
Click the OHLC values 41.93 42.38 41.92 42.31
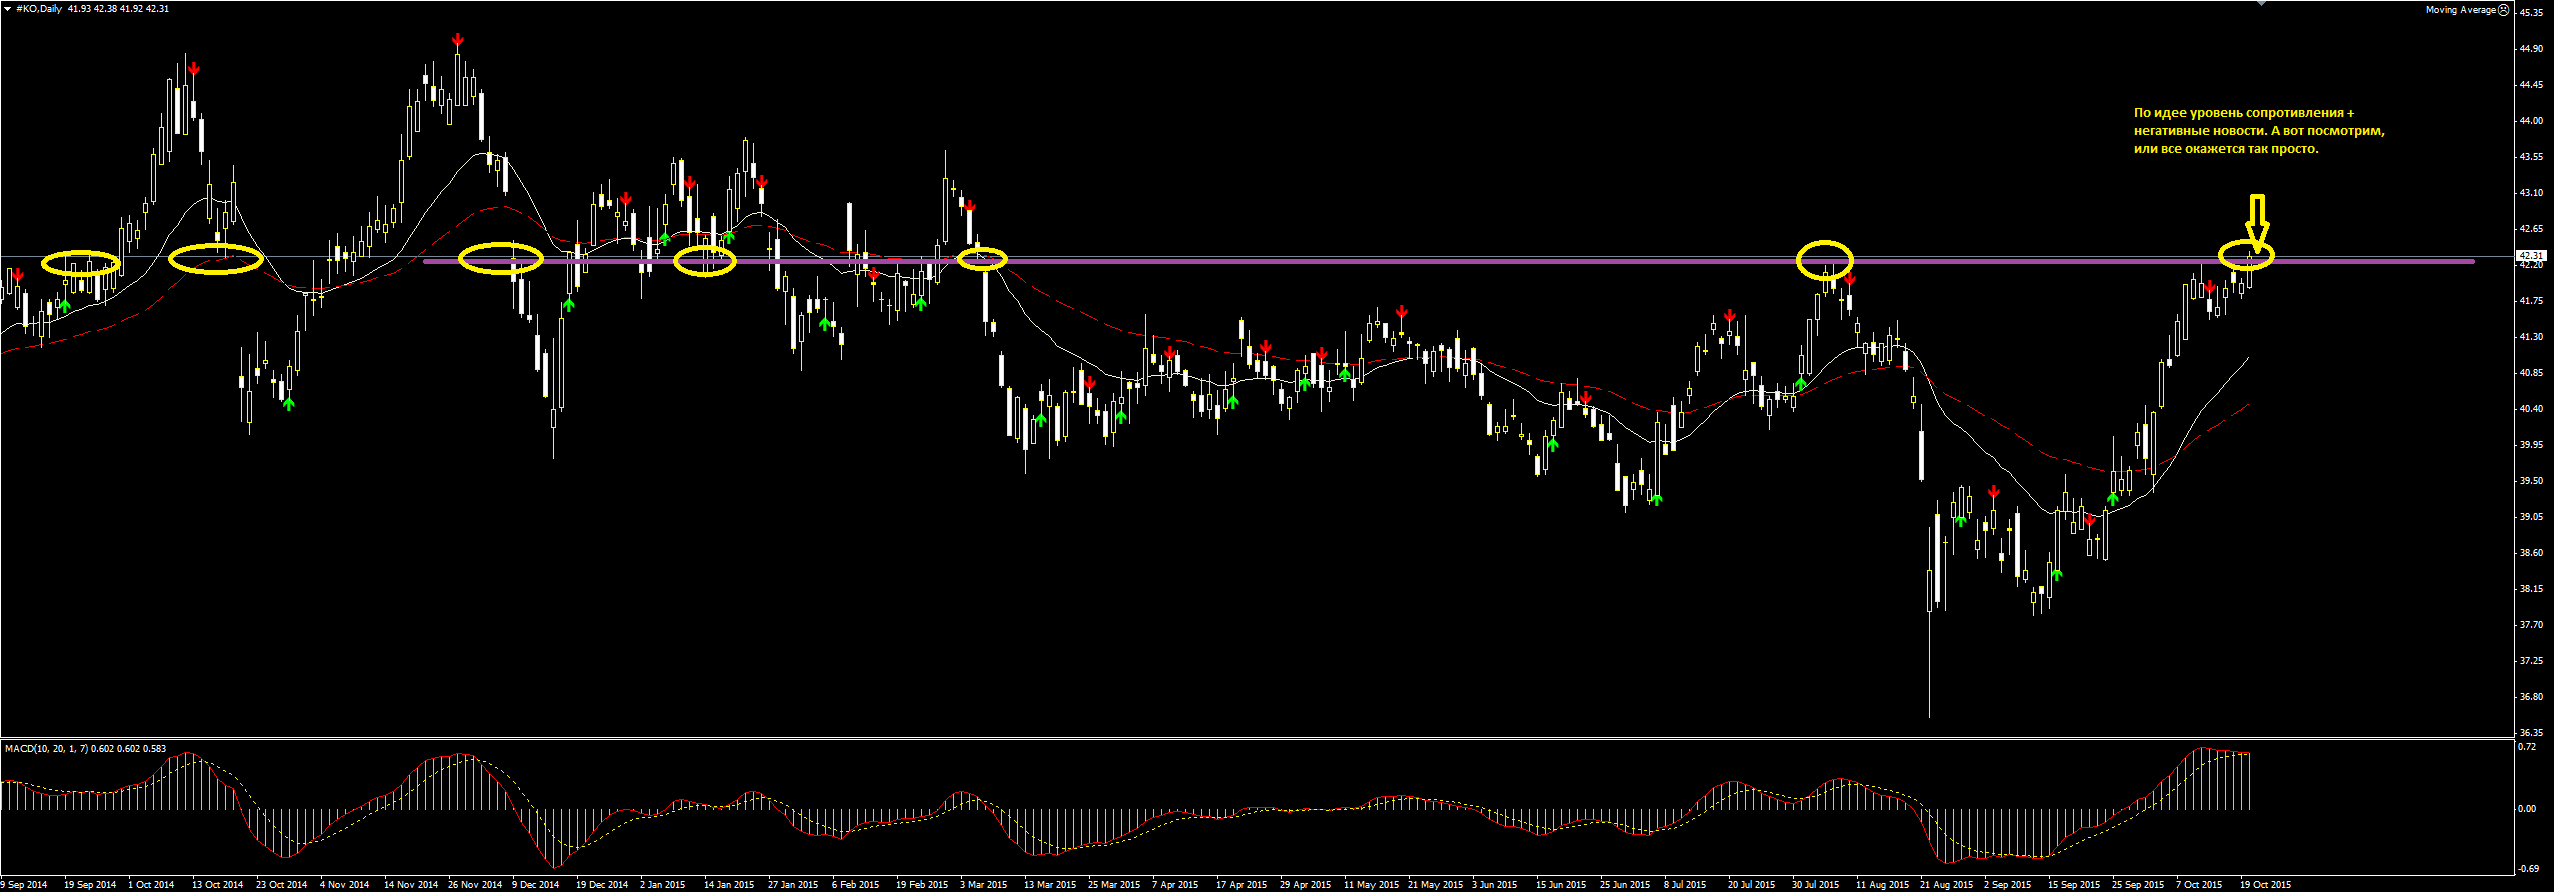click(119, 9)
